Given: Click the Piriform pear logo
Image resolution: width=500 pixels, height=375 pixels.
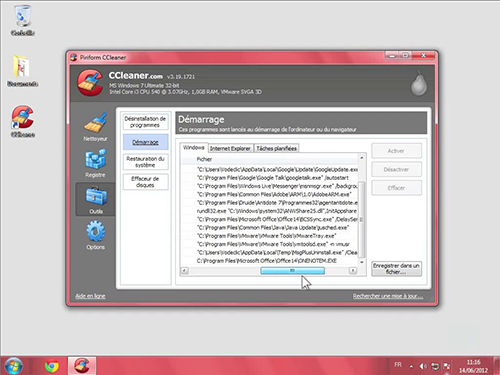Looking at the screenshot, I should [419, 83].
